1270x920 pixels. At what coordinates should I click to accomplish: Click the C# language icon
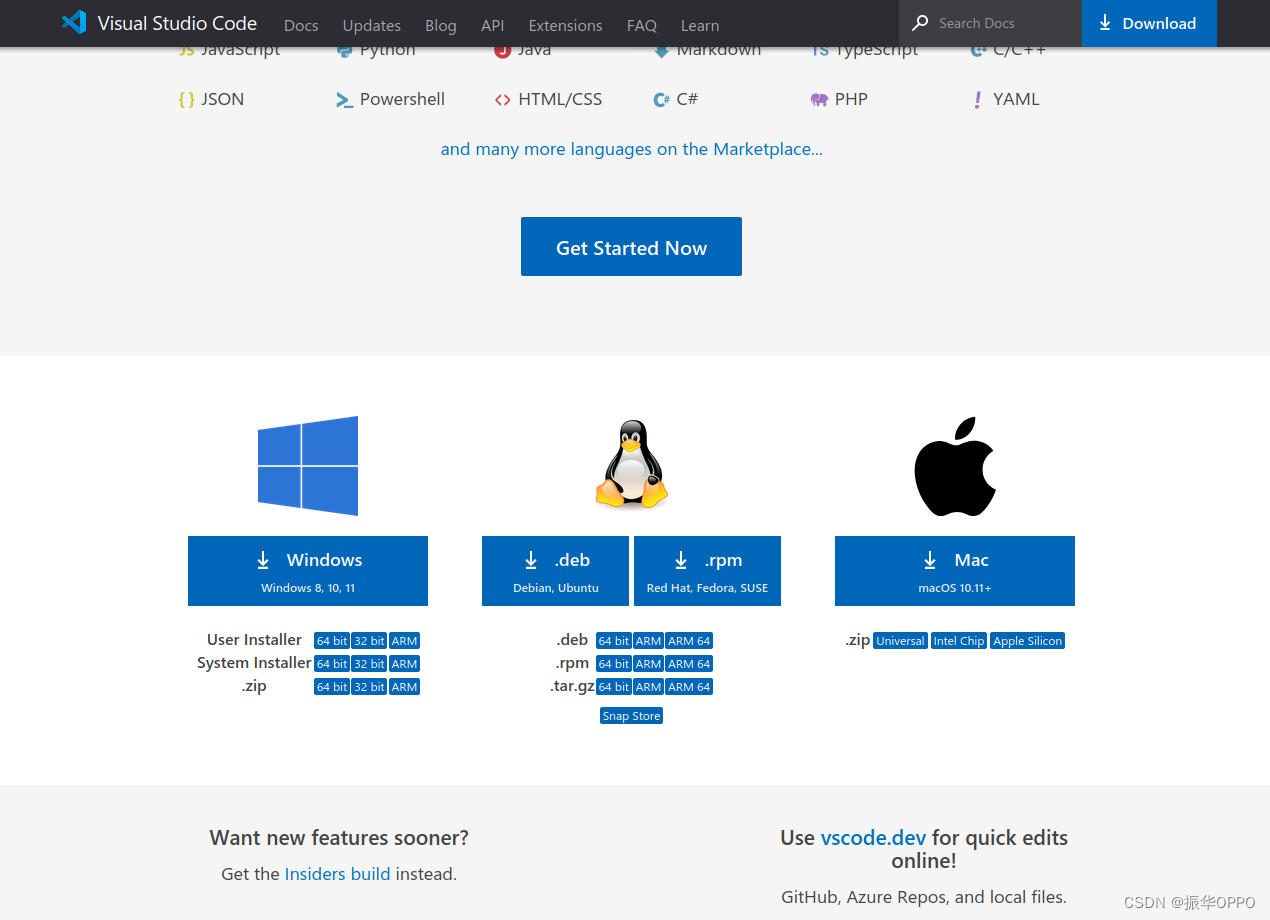[x=661, y=100]
